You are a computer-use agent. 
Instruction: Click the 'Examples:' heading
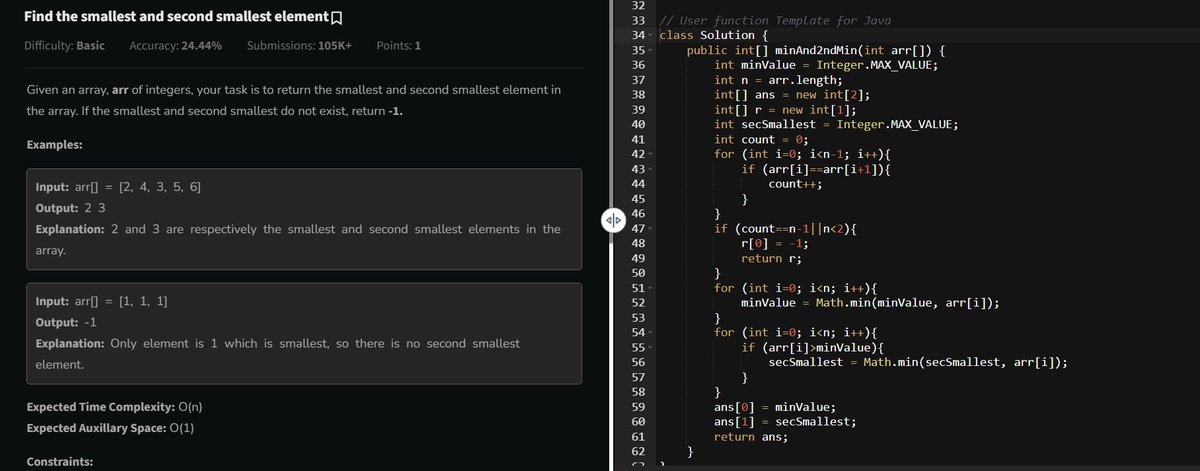tap(54, 145)
